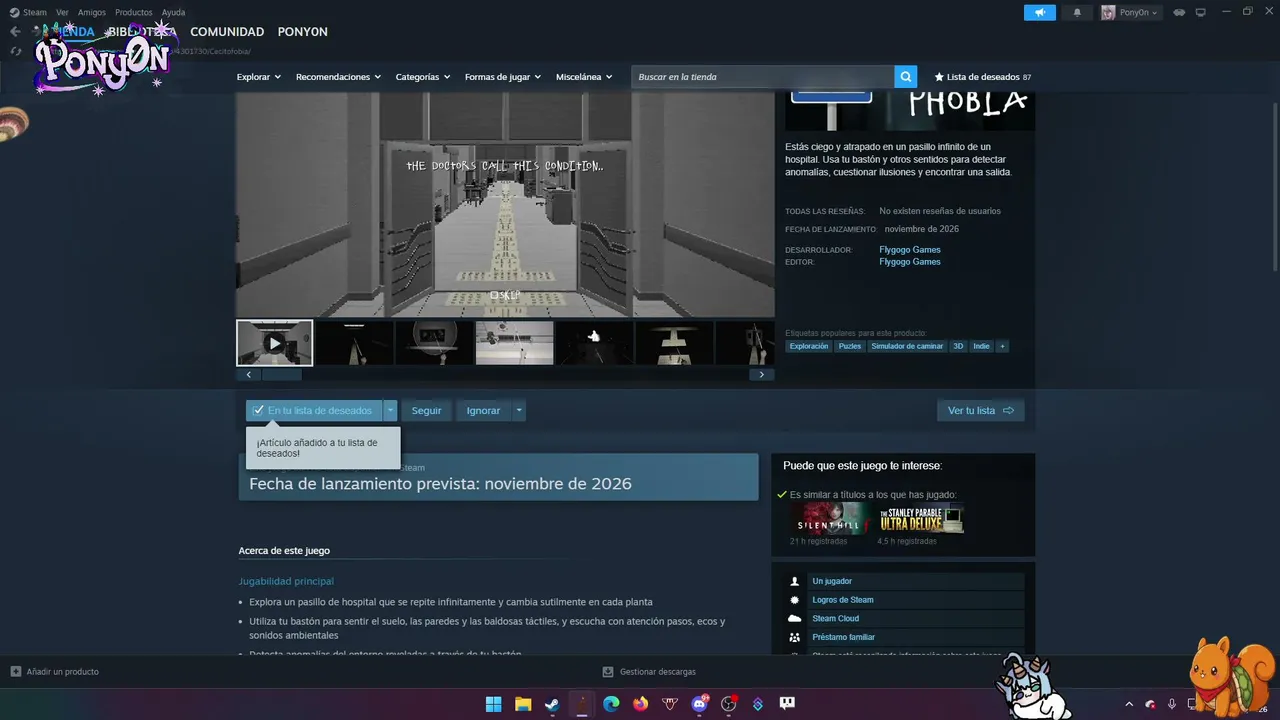Click the Steam taskbar icon
The image size is (1280, 720).
552,704
